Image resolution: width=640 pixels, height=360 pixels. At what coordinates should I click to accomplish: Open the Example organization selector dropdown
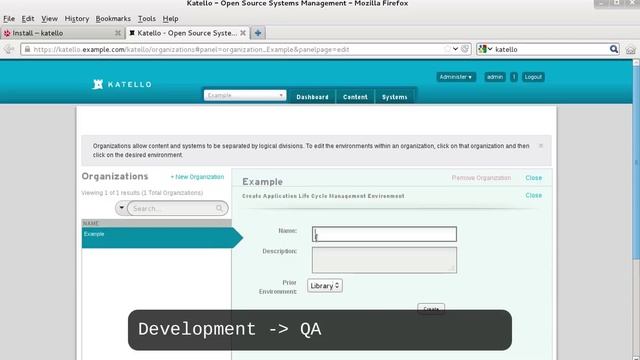245,96
